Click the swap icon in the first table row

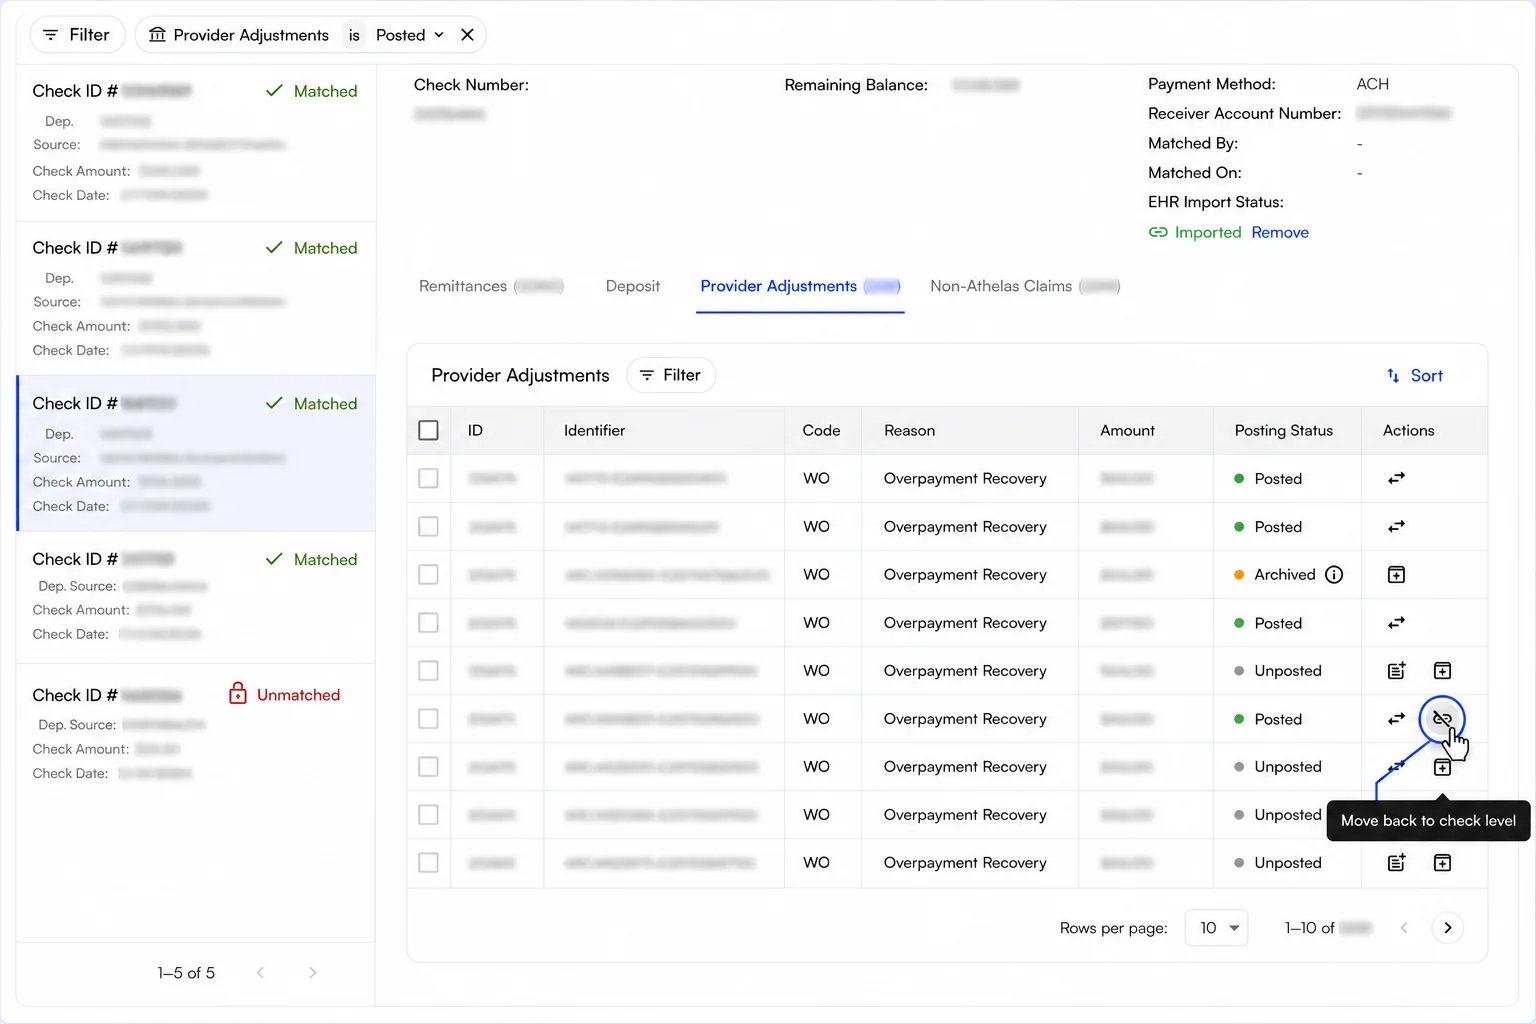coord(1396,479)
